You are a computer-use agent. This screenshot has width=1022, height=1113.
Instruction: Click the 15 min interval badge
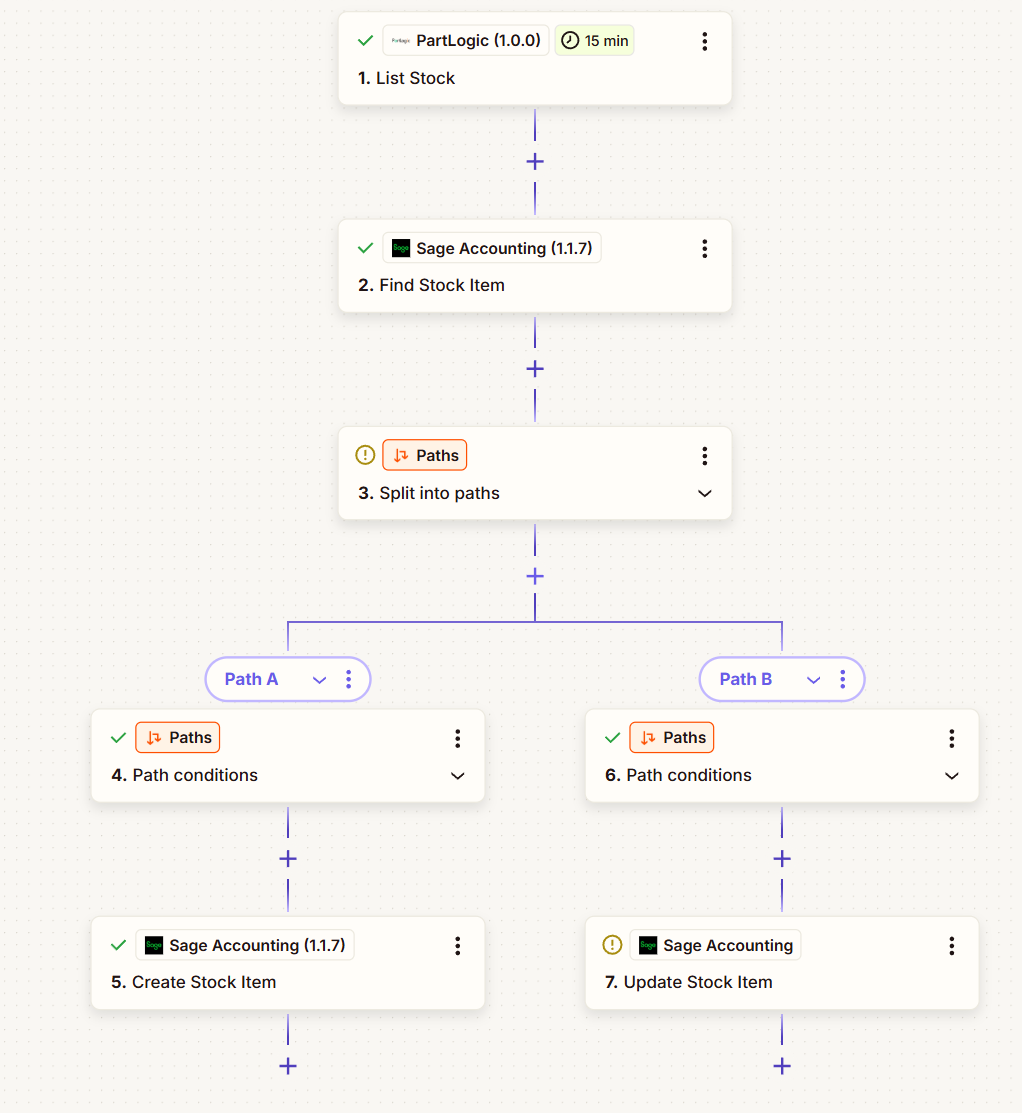594,40
